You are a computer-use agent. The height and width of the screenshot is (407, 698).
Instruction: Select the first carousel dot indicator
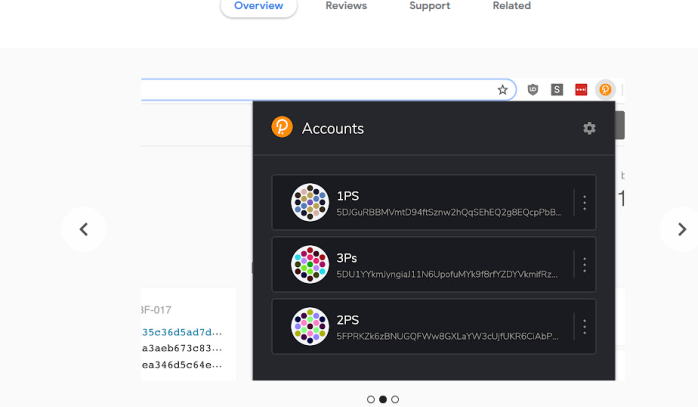tap(371, 399)
